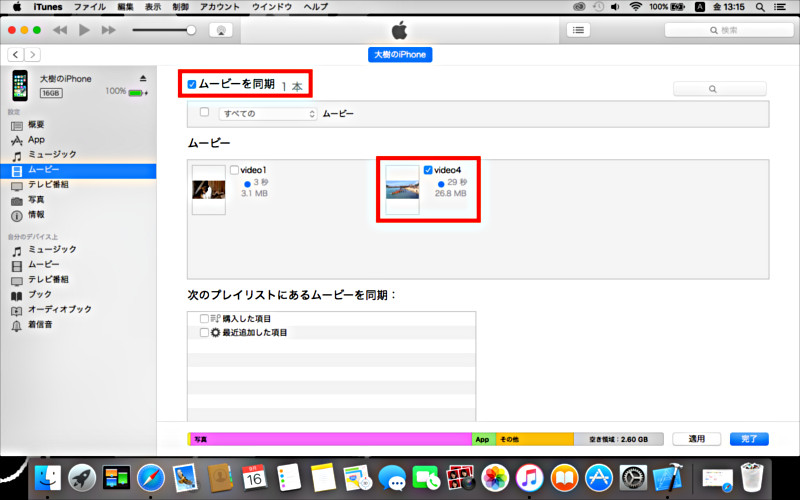Image resolution: width=800 pixels, height=500 pixels.
Task: Click the video4 thumbnail
Action: pyautogui.click(x=403, y=190)
